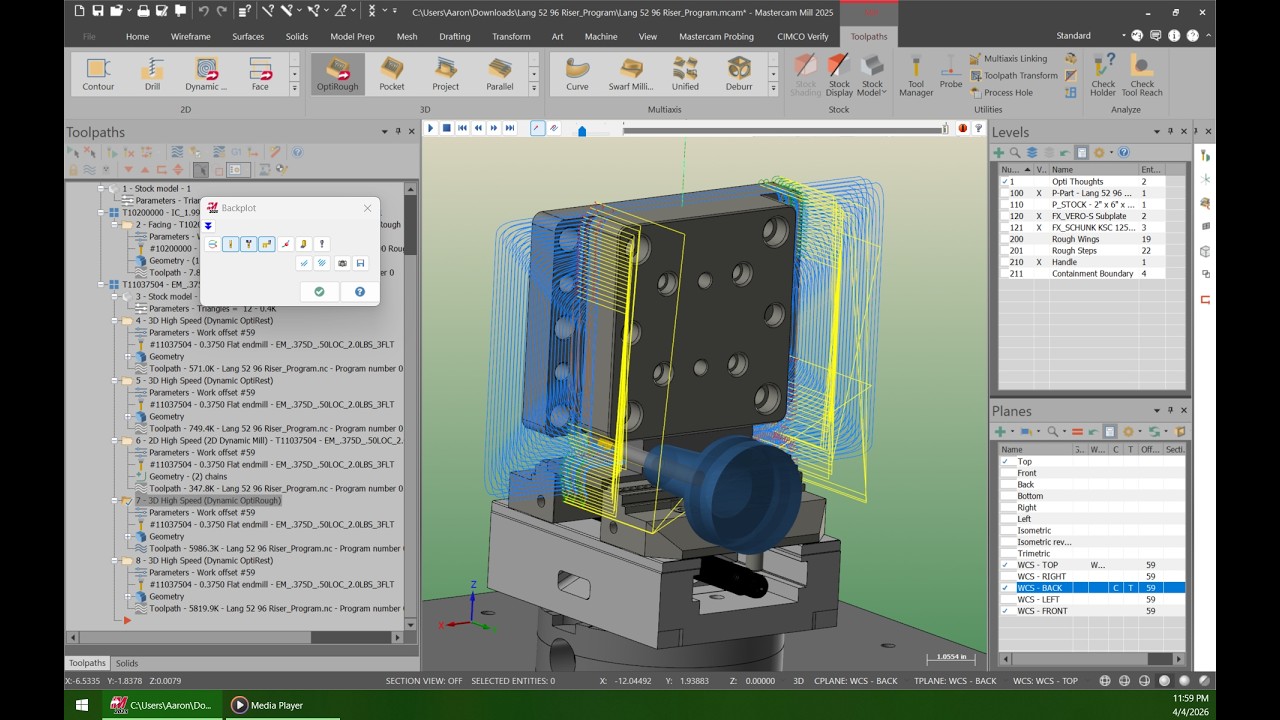Viewport: 1280px width, 720px height.
Task: Run Check Holder analysis
Action: click(1103, 76)
